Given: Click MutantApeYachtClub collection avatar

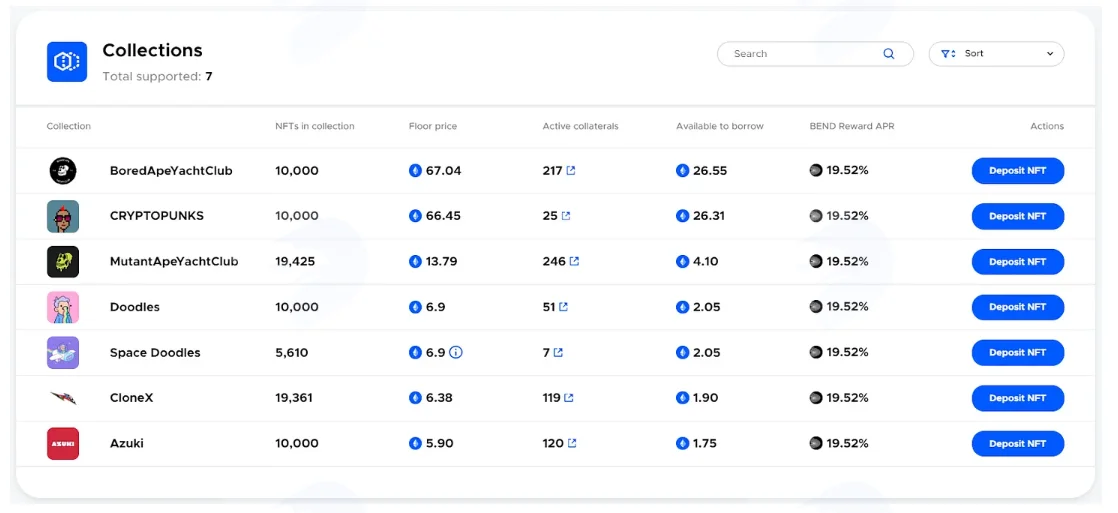Looking at the screenshot, I should click(x=63, y=262).
